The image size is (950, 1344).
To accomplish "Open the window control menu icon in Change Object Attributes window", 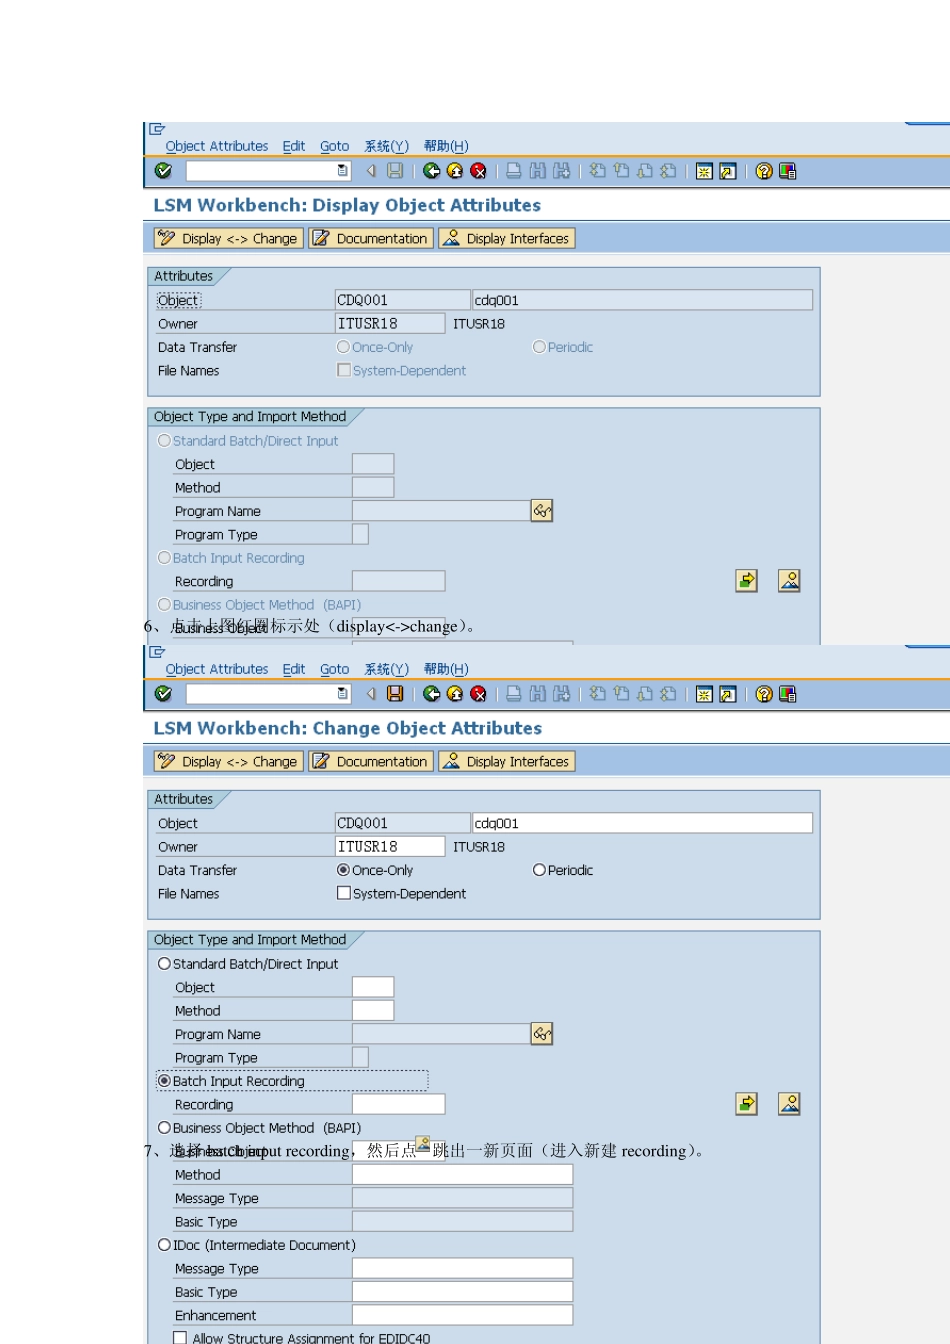I will pos(157,652).
